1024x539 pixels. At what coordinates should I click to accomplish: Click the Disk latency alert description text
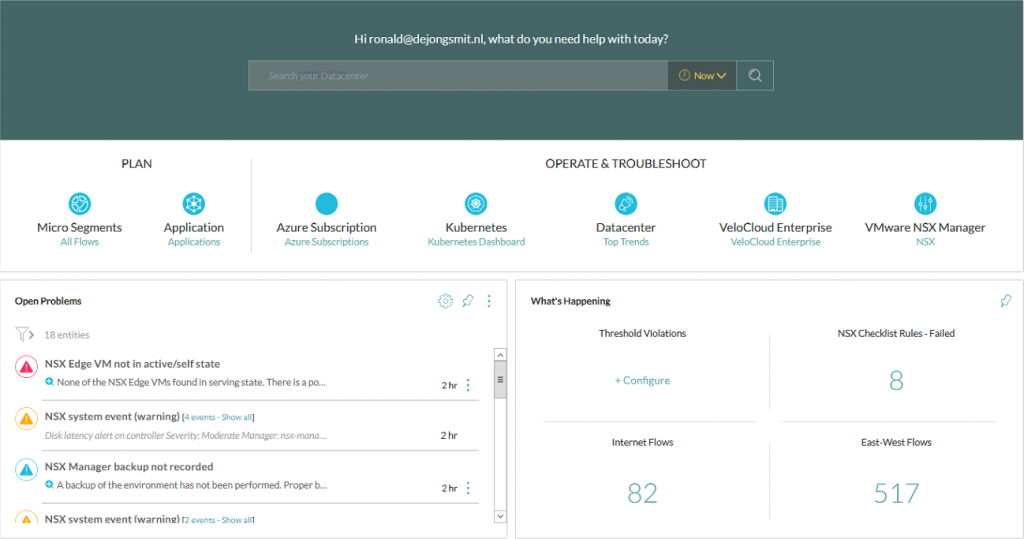(185, 435)
